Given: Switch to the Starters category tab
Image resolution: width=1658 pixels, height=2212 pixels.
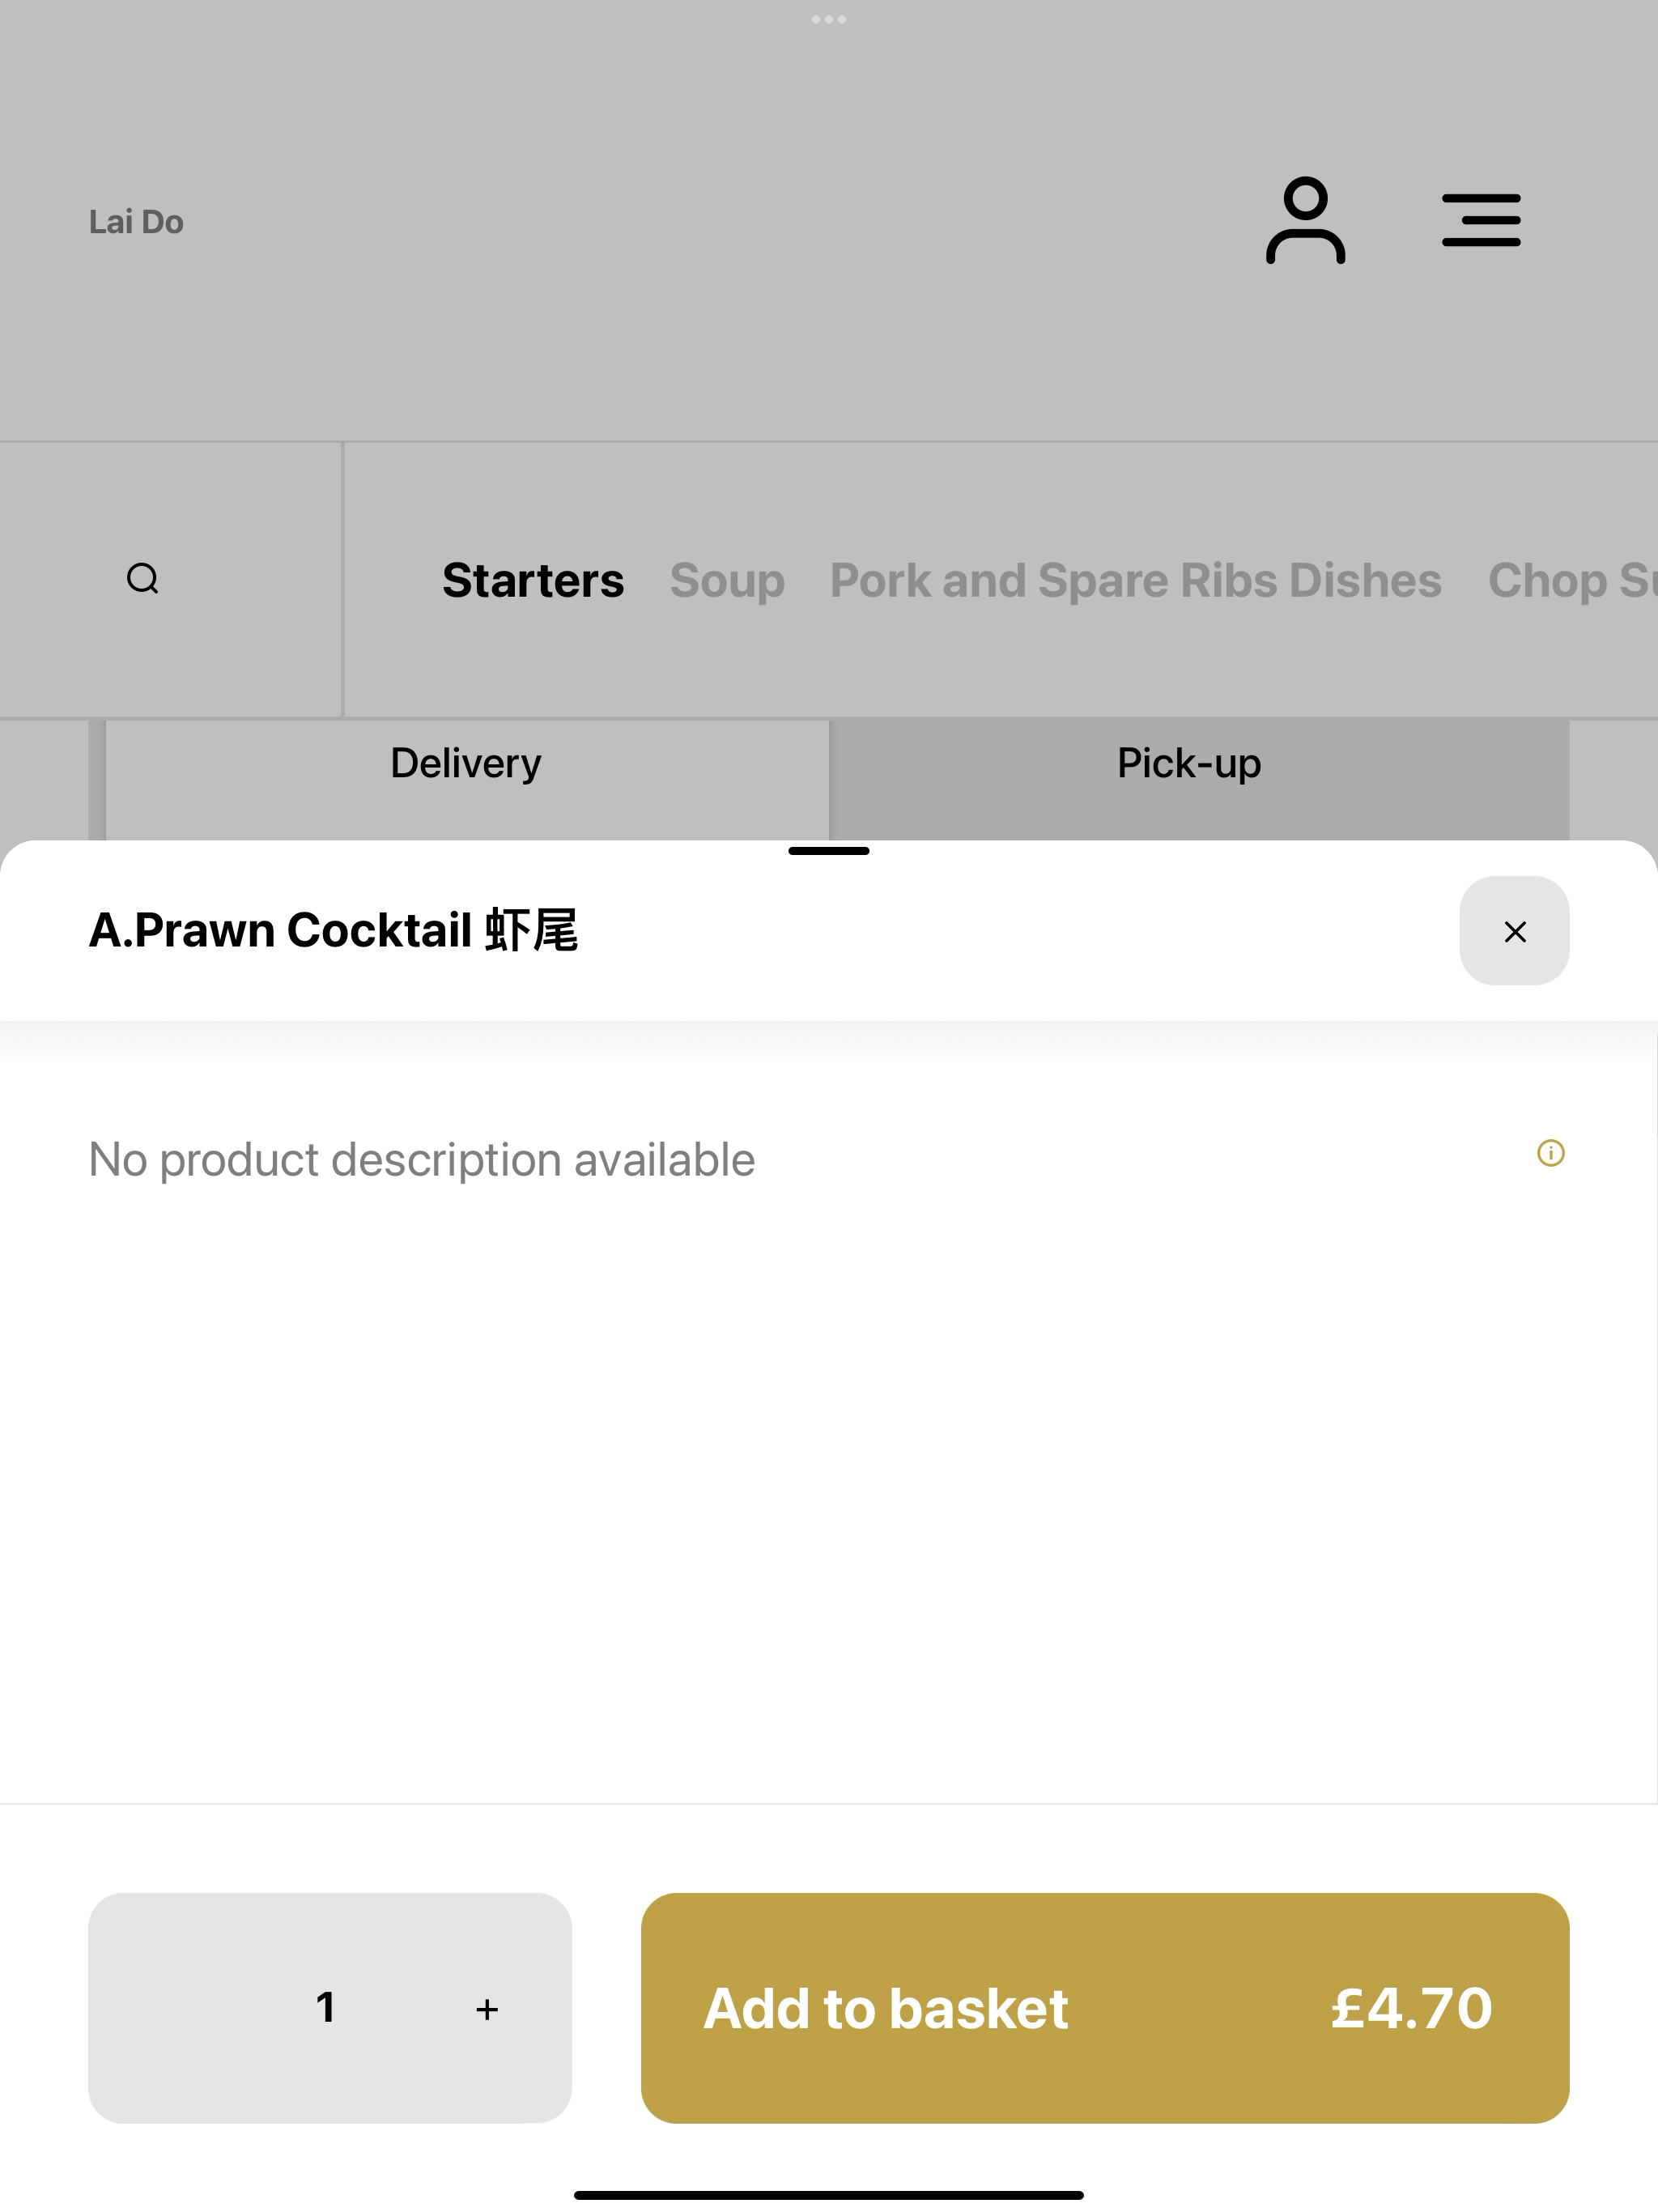Looking at the screenshot, I should pos(533,580).
